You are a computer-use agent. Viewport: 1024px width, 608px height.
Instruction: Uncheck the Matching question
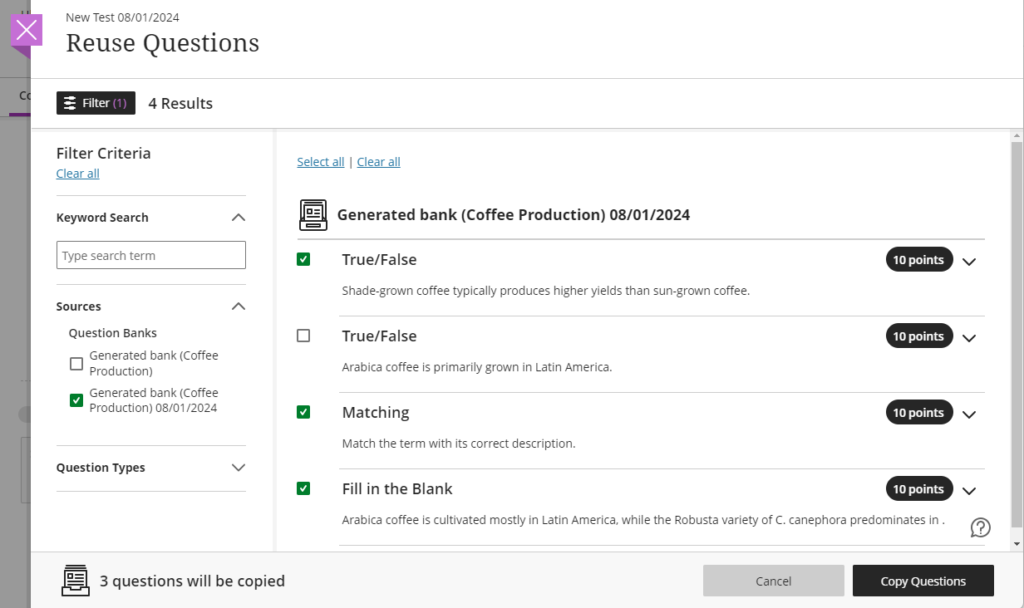click(x=303, y=412)
